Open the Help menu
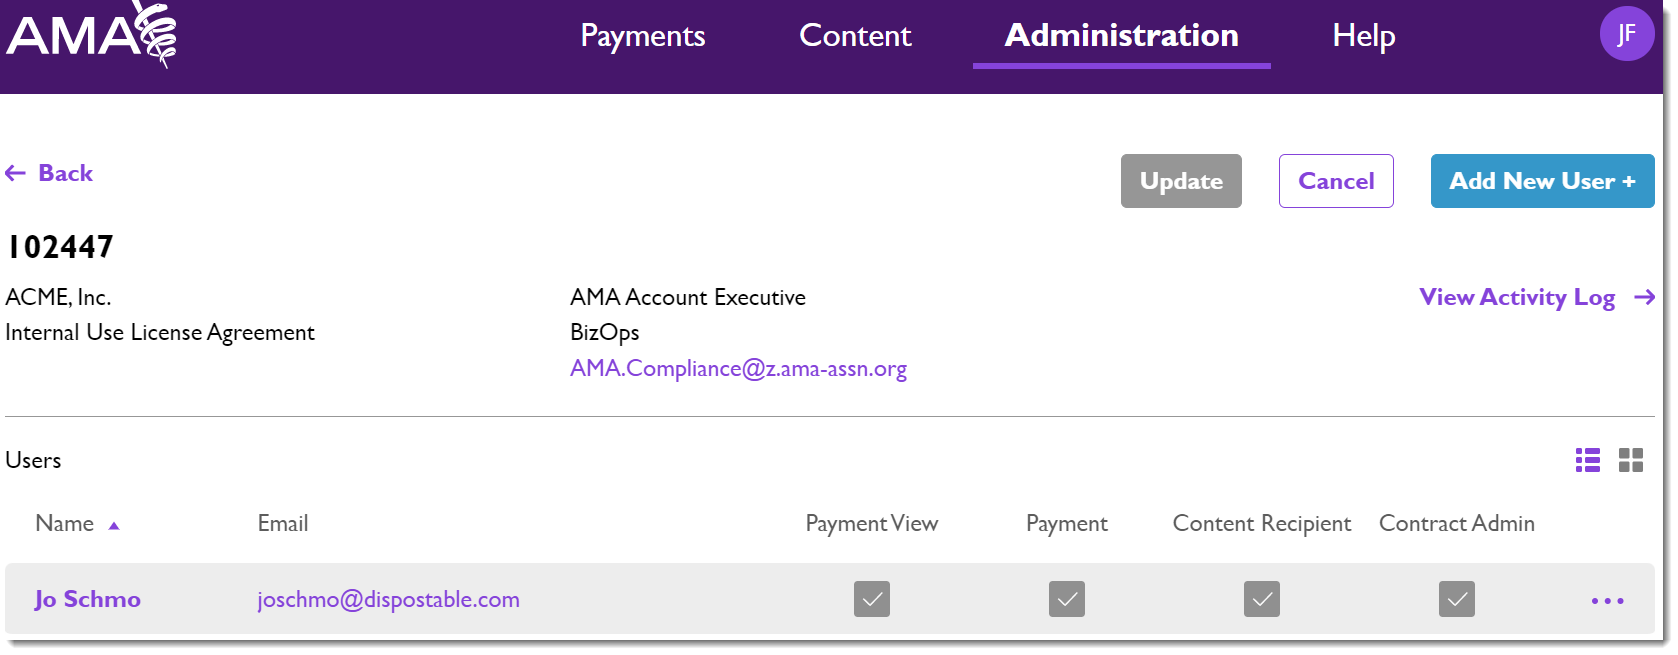Image resolution: width=1678 pixels, height=655 pixels. tap(1363, 36)
